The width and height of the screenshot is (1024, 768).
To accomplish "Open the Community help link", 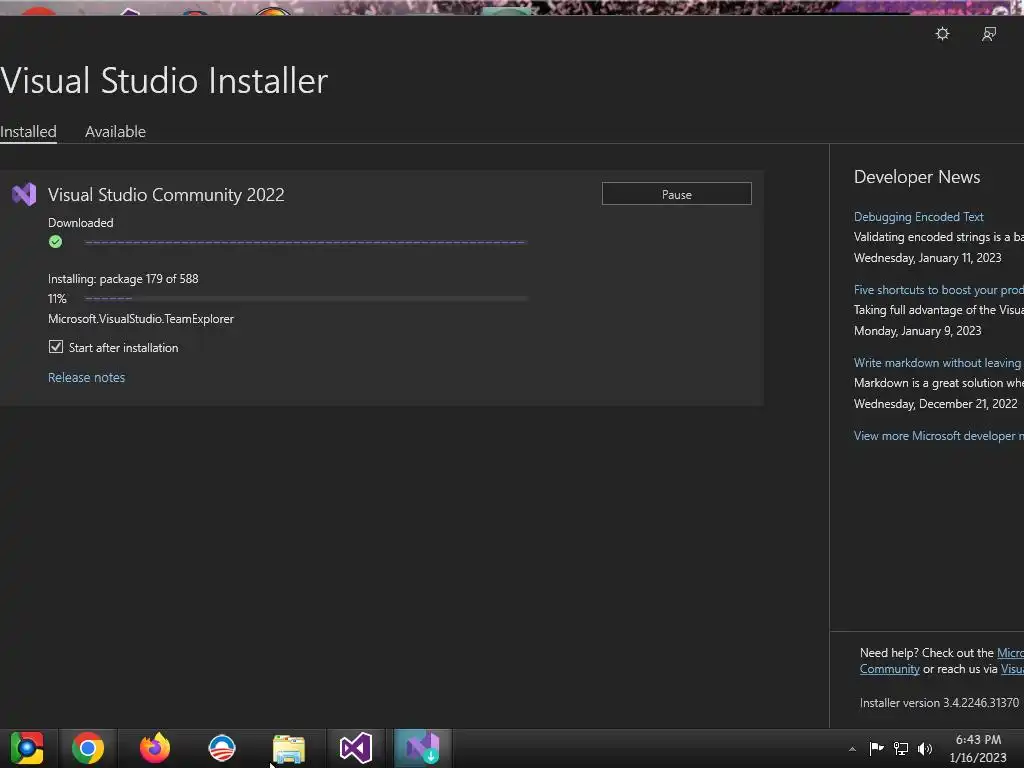I will coord(889,669).
